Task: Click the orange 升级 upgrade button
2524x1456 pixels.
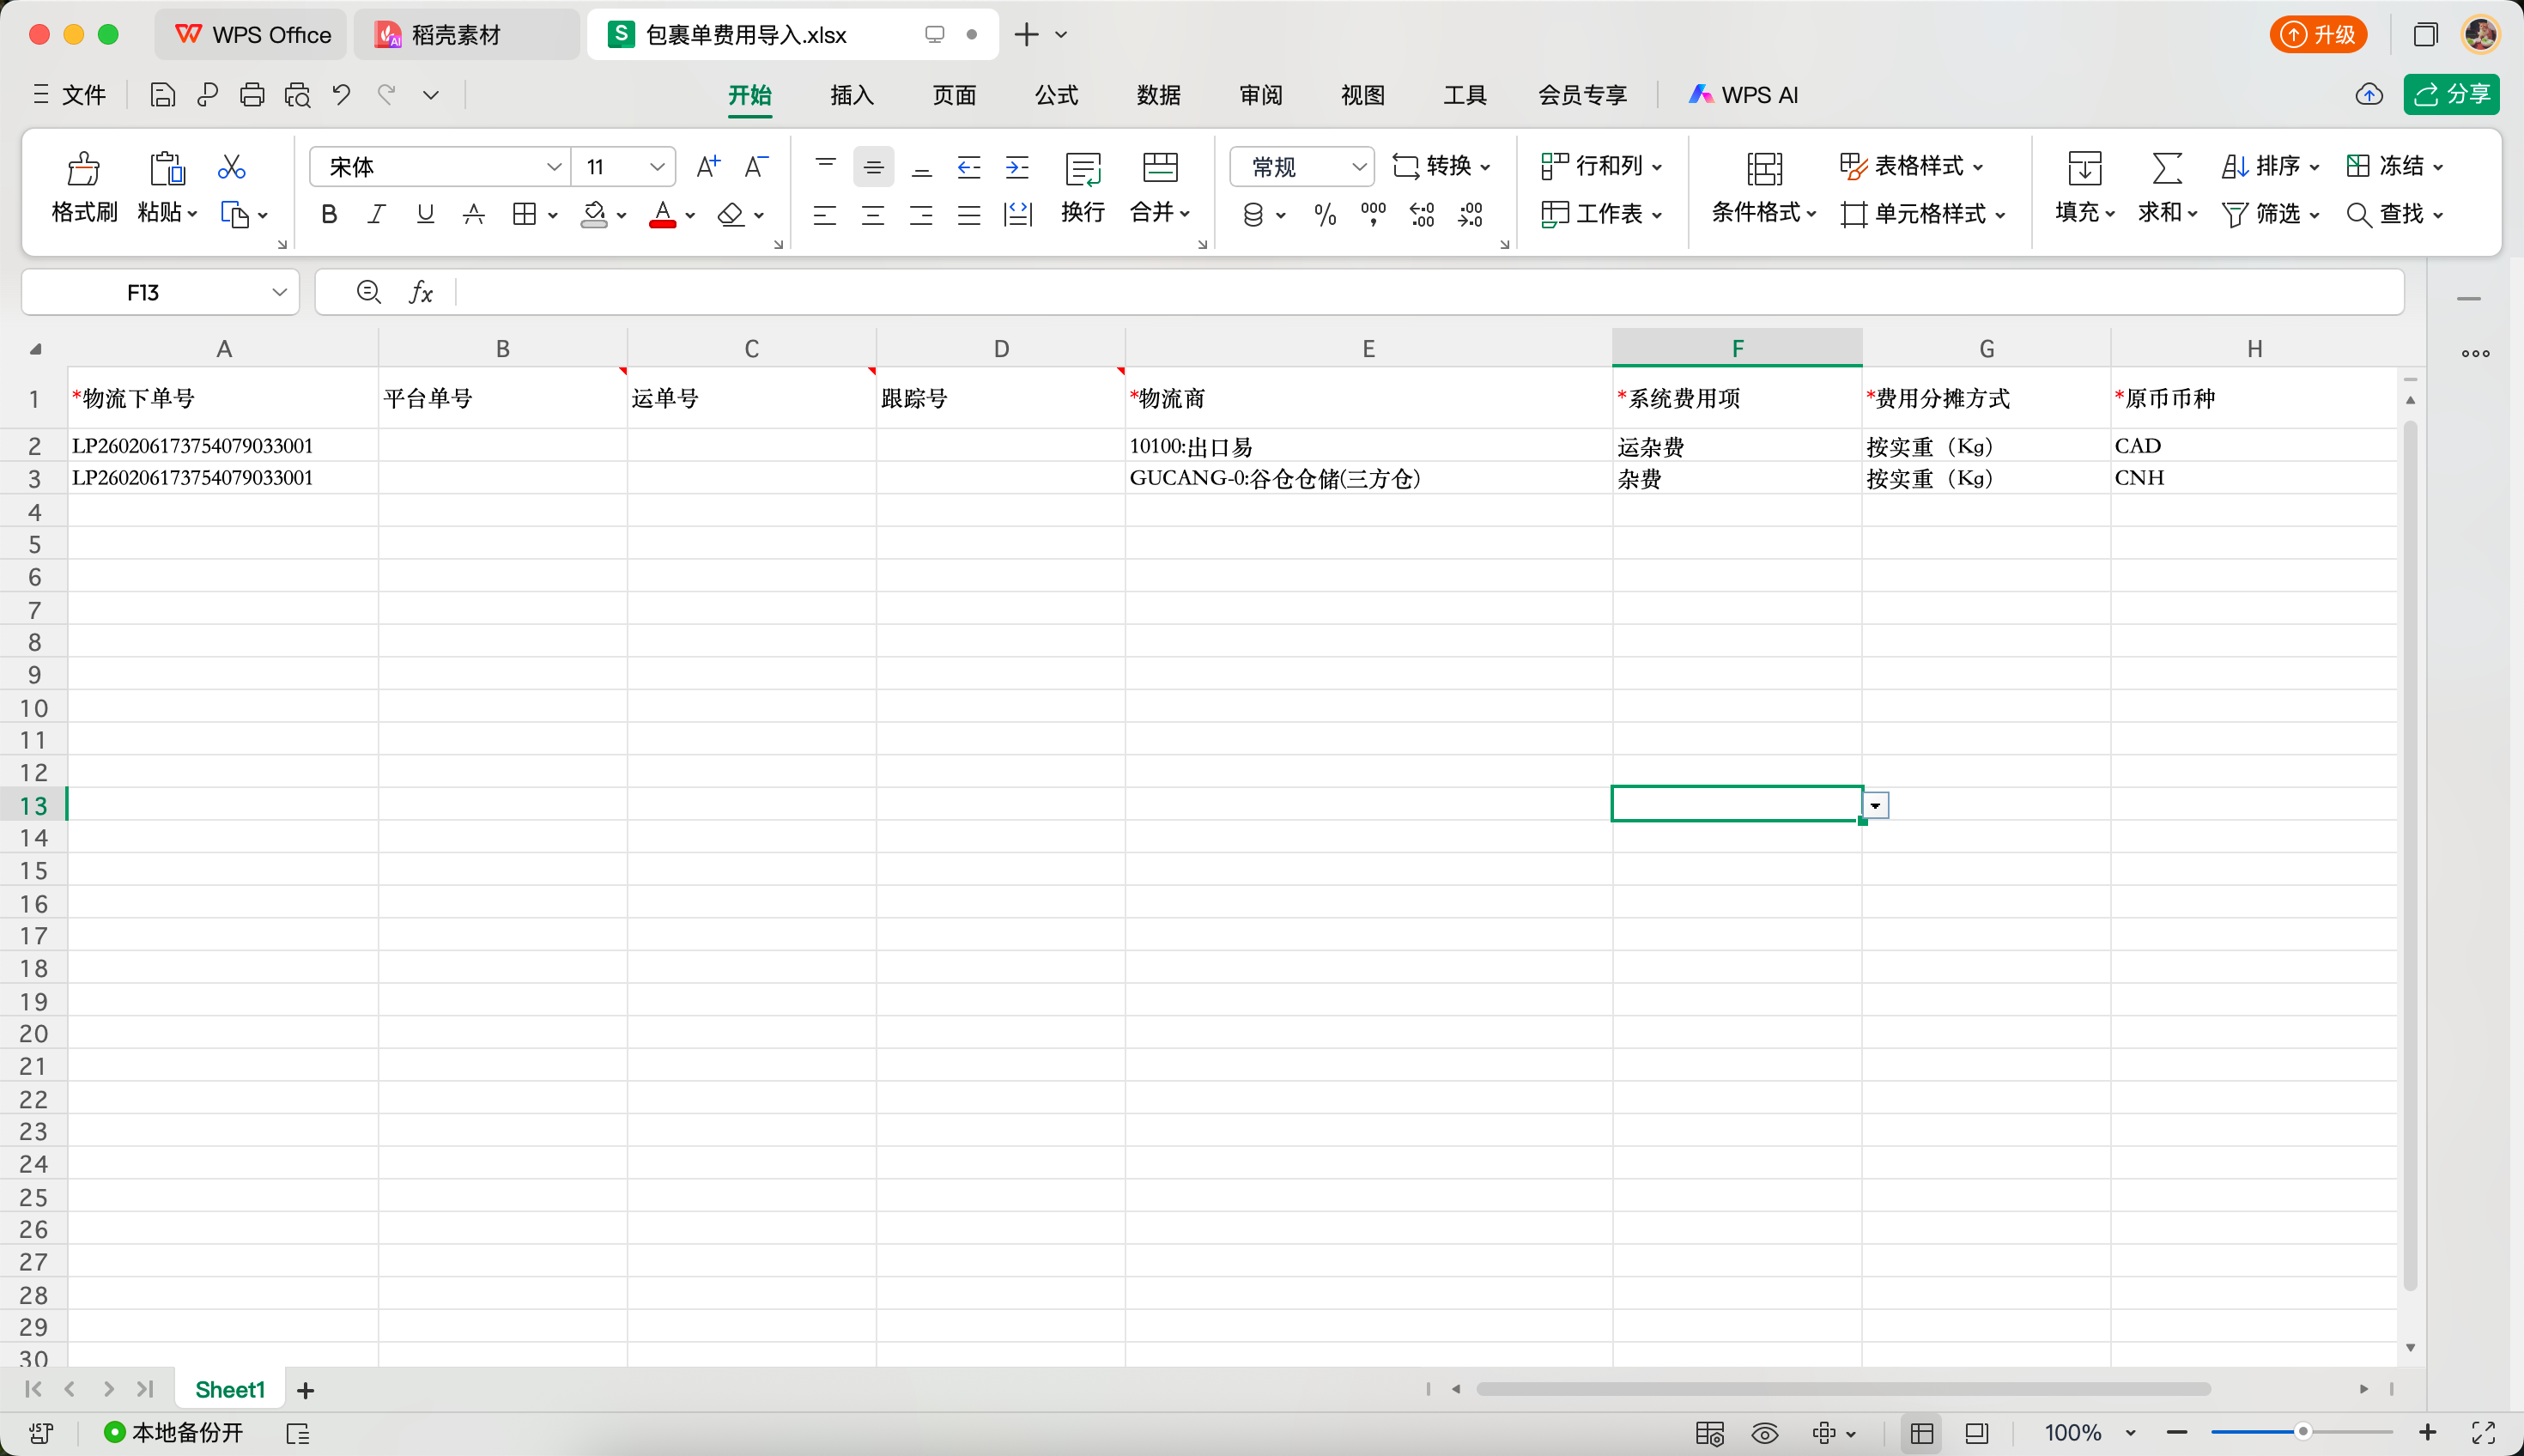Action: coord(2318,35)
